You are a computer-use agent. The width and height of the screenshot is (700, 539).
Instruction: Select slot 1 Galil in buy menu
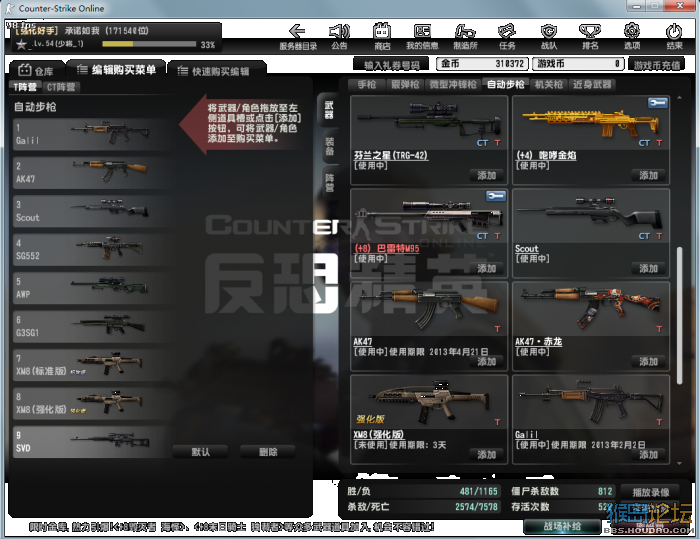(x=92, y=134)
